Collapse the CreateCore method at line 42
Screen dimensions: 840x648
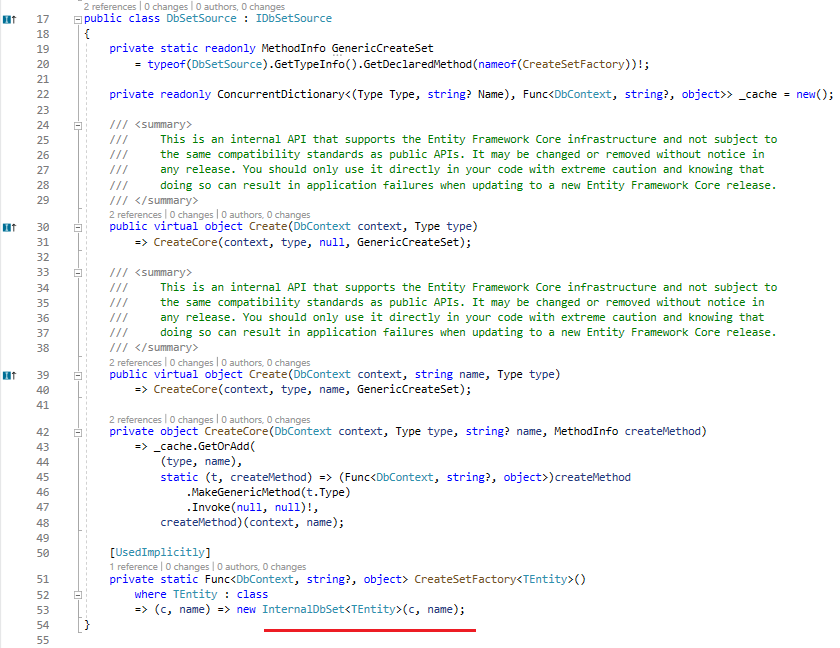[78, 432]
